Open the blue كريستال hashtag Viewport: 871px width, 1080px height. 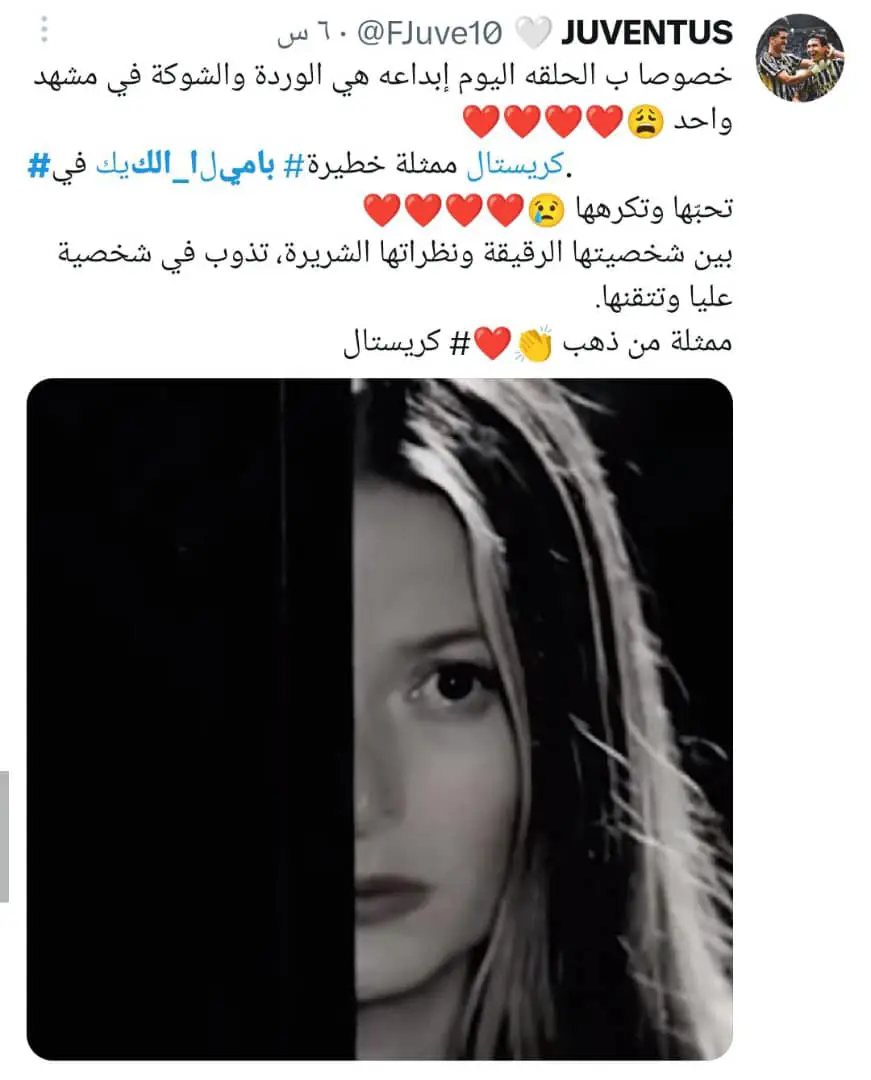[514, 165]
